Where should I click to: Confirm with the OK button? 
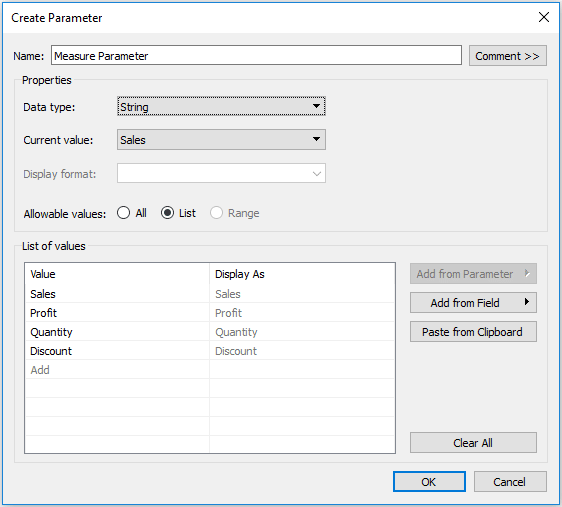429,482
